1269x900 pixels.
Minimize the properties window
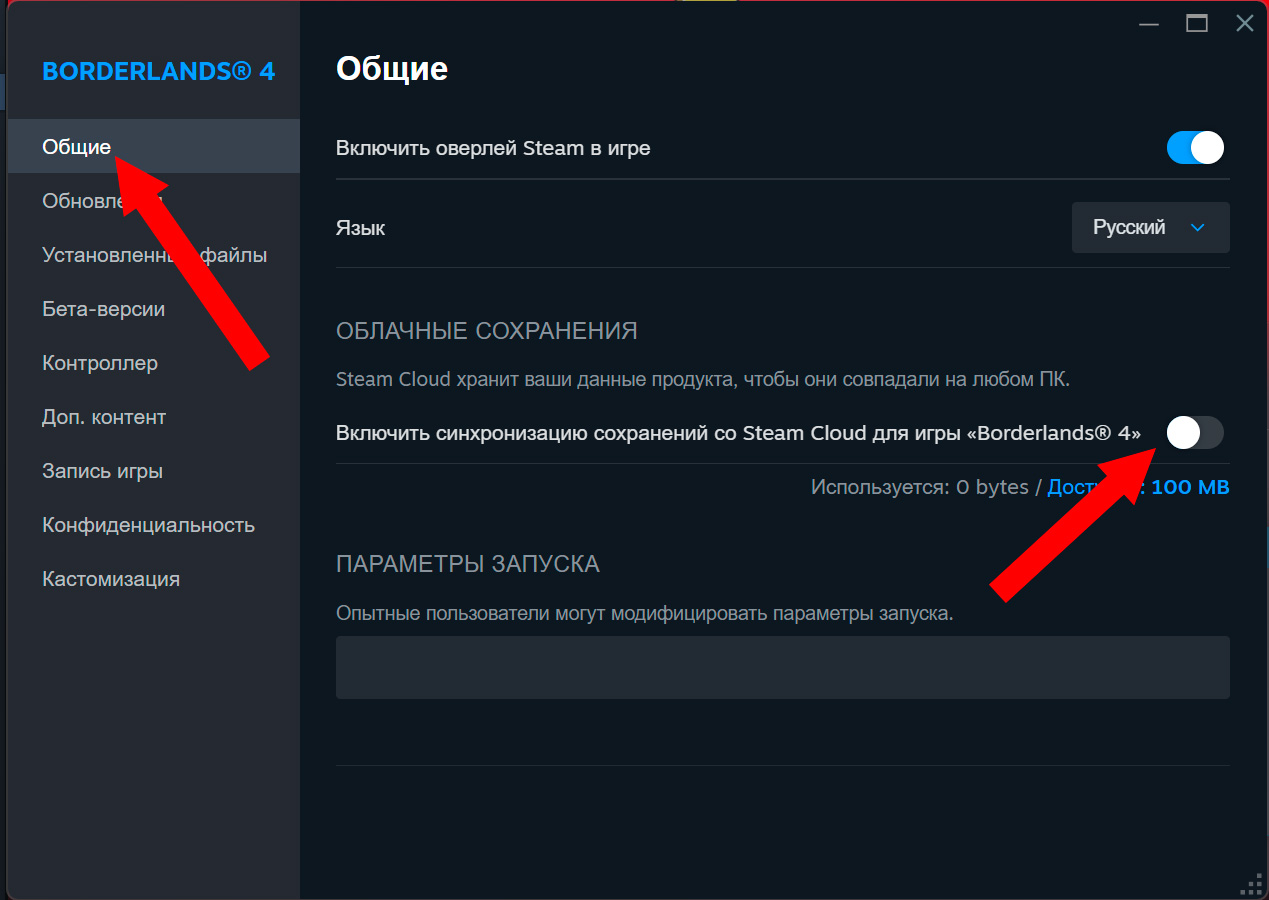click(x=1149, y=24)
